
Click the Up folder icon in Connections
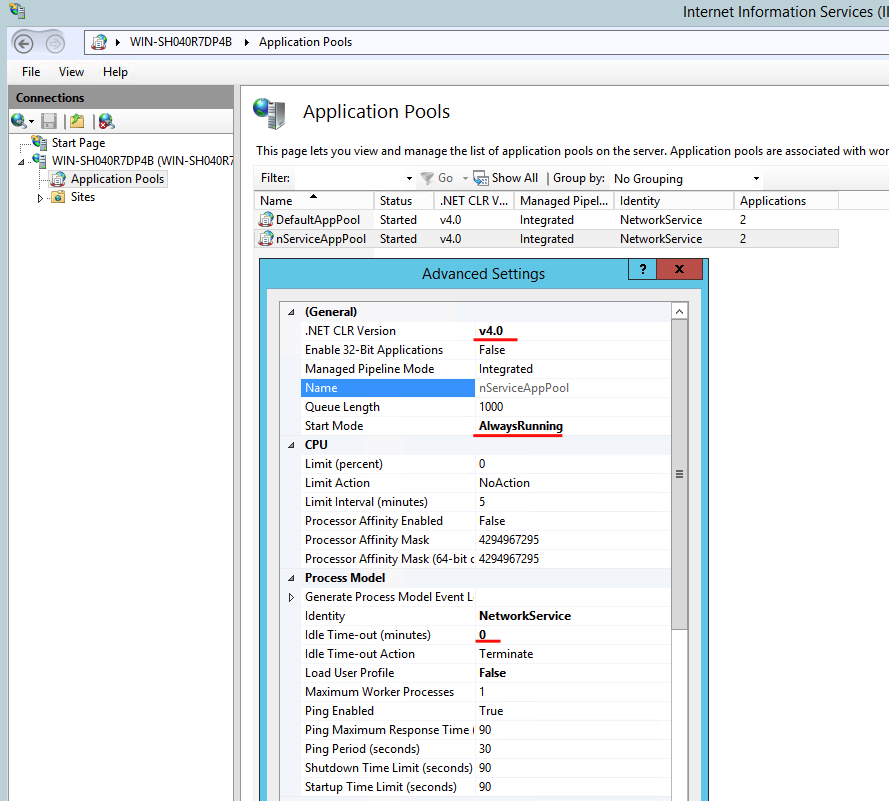tap(77, 121)
